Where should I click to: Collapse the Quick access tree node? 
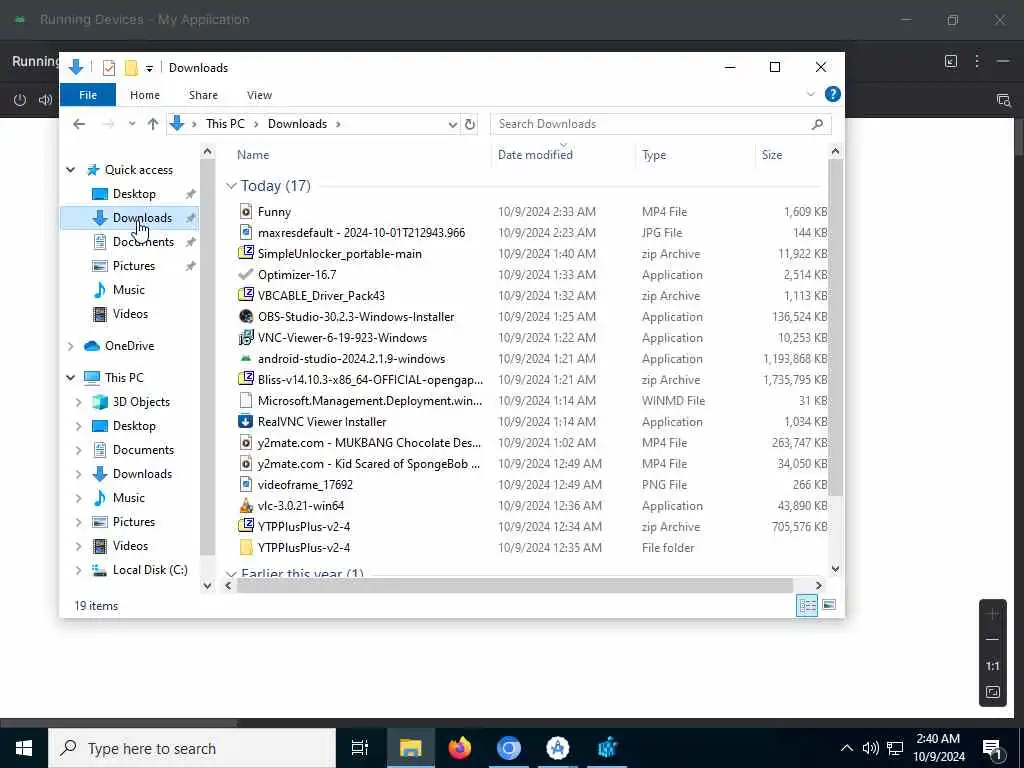coord(71,170)
